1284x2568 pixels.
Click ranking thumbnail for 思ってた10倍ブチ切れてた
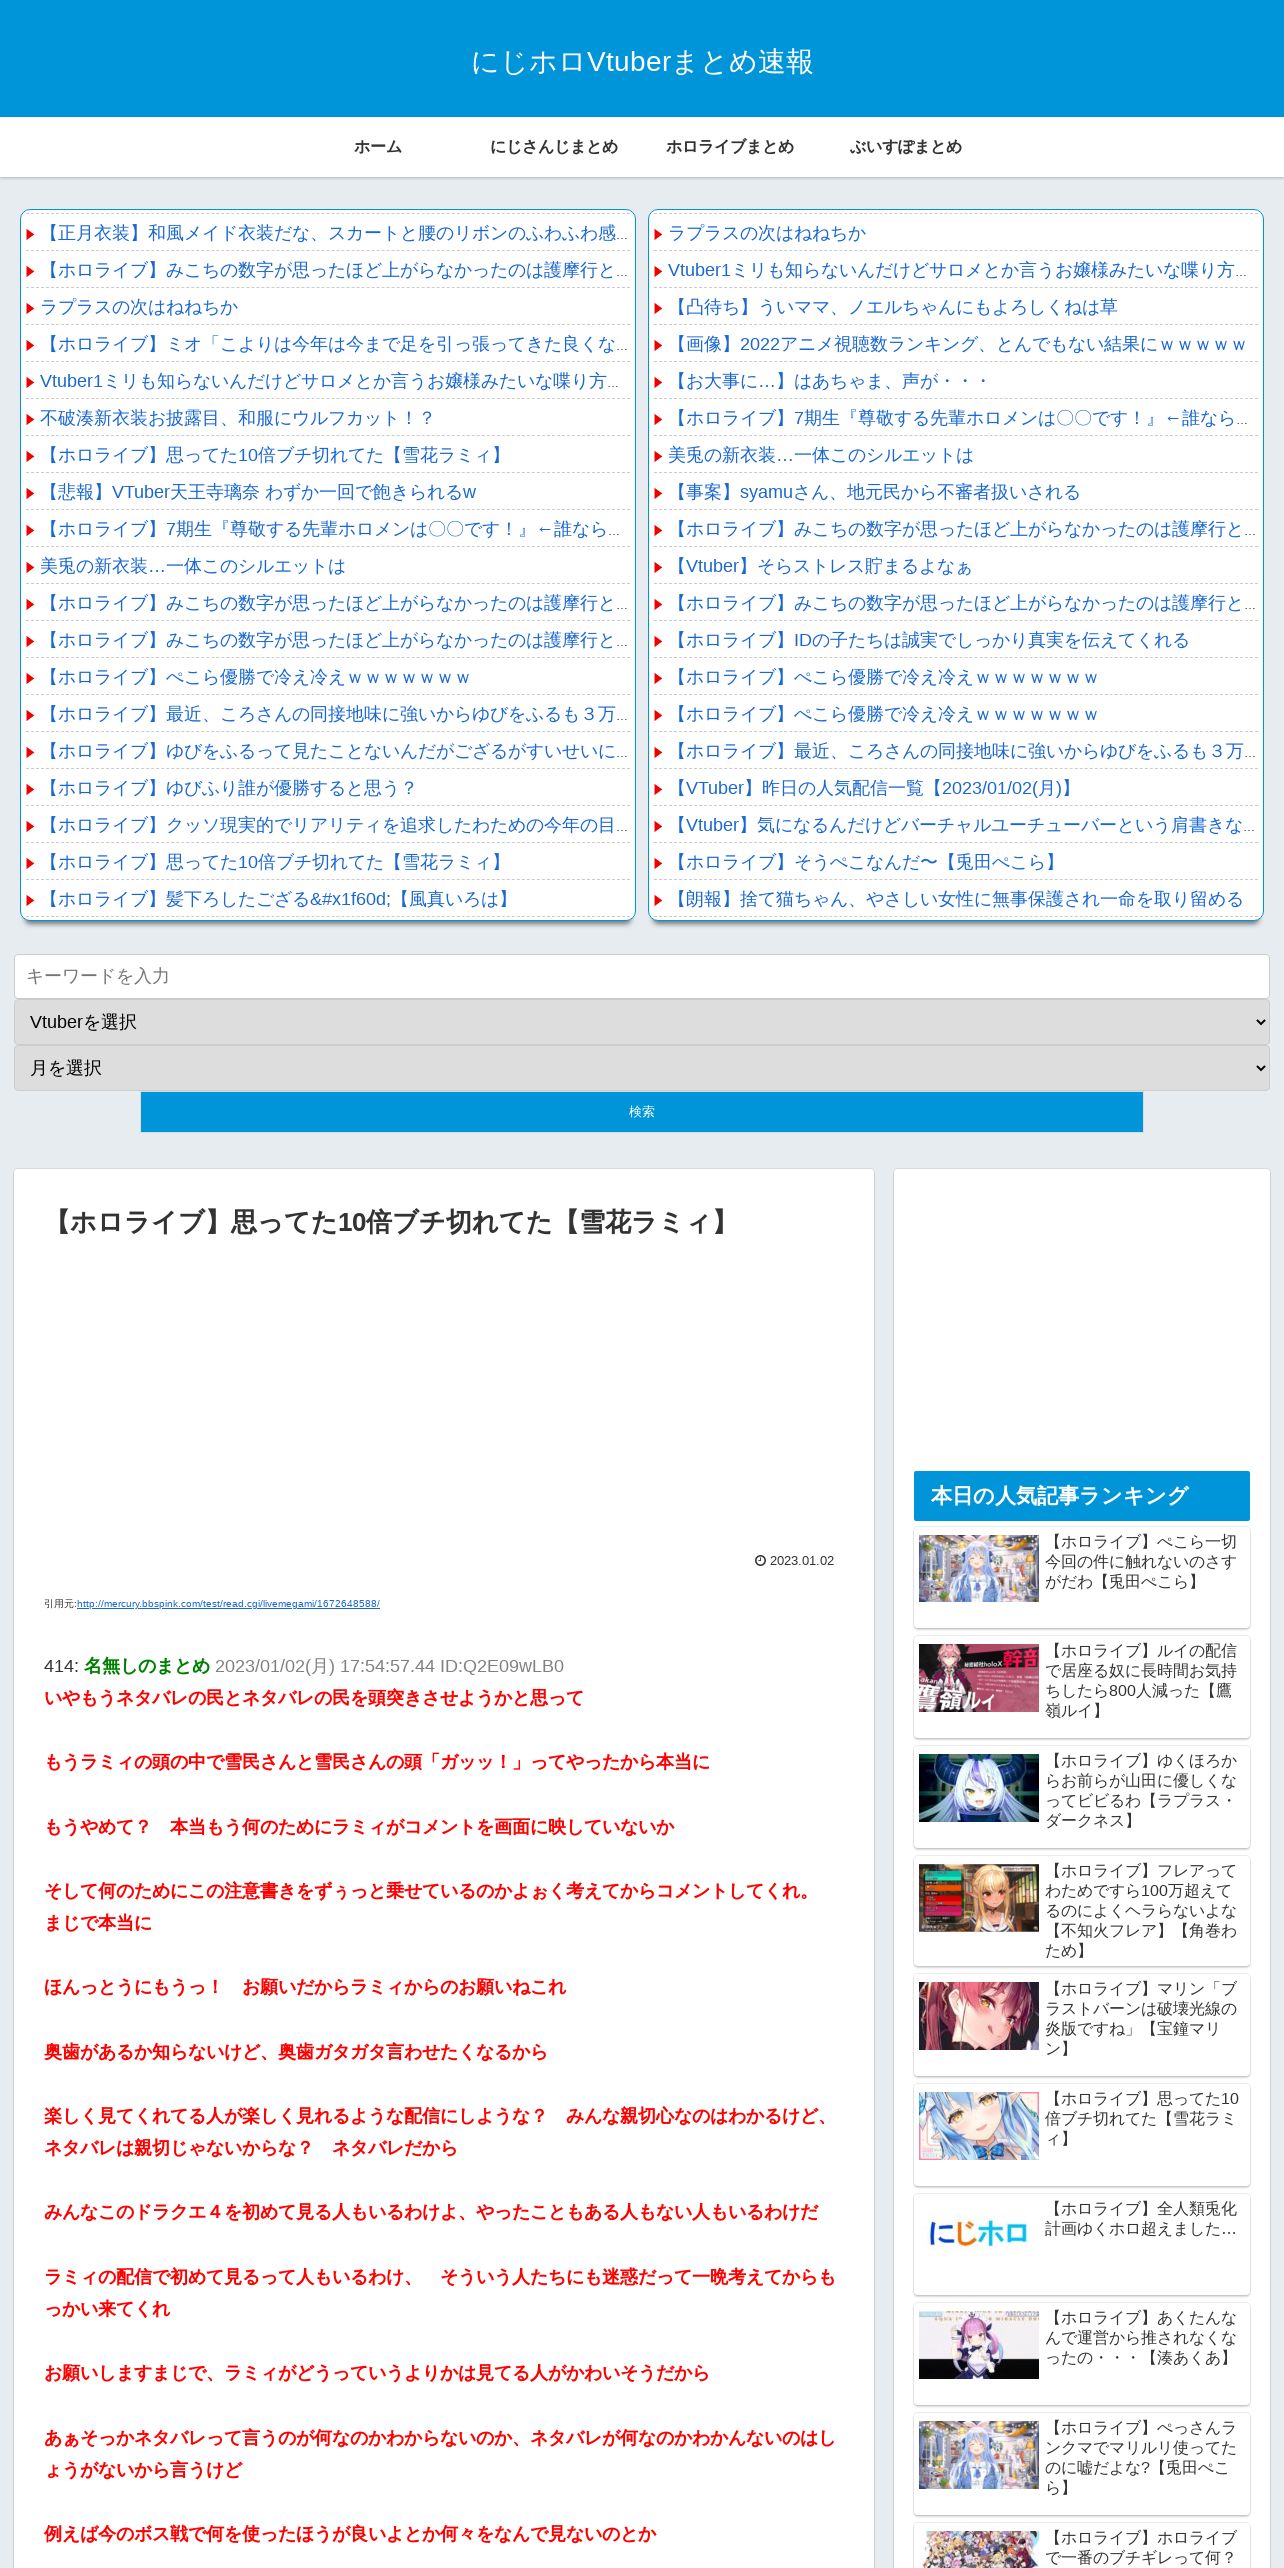[x=979, y=2126]
